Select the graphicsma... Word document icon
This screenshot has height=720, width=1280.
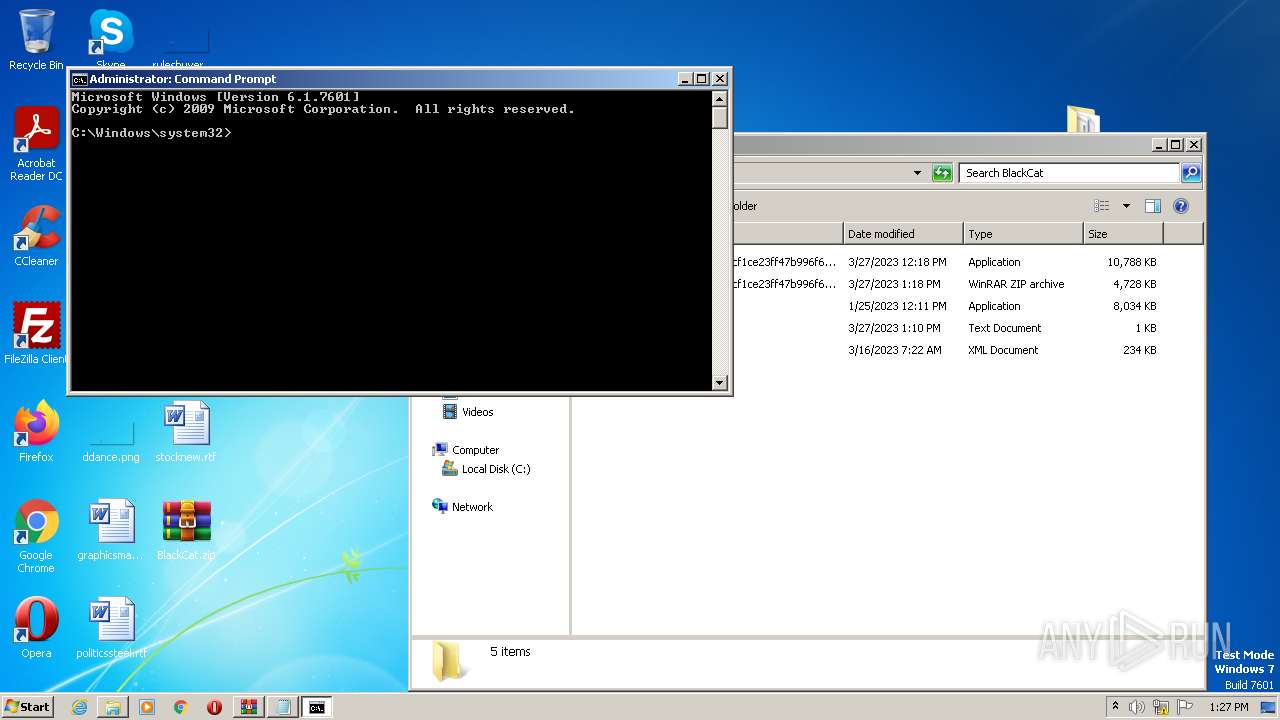click(x=111, y=530)
